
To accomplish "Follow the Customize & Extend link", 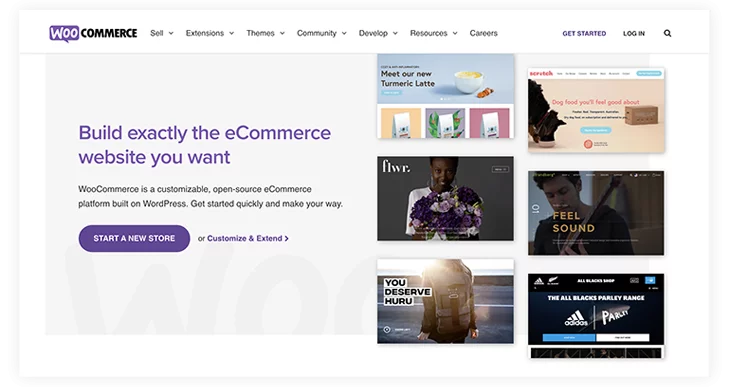I will (x=248, y=238).
